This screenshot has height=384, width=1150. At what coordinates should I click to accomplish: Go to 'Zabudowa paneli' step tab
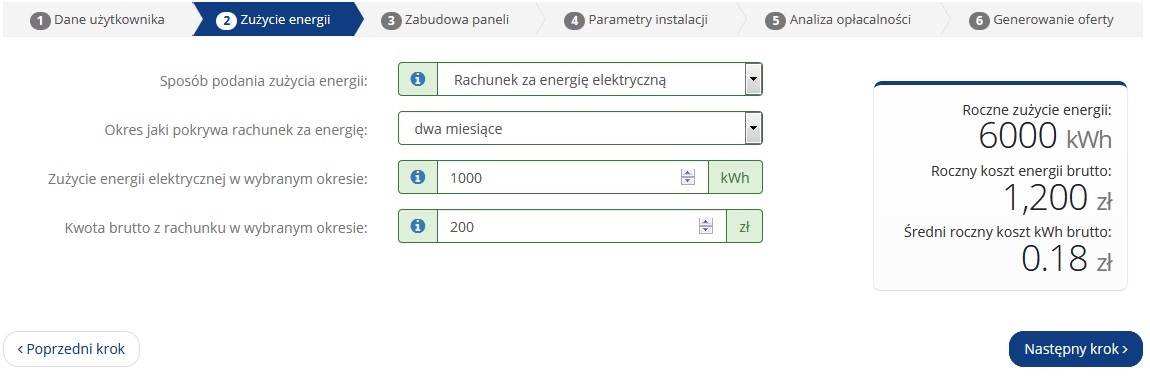coord(446,20)
